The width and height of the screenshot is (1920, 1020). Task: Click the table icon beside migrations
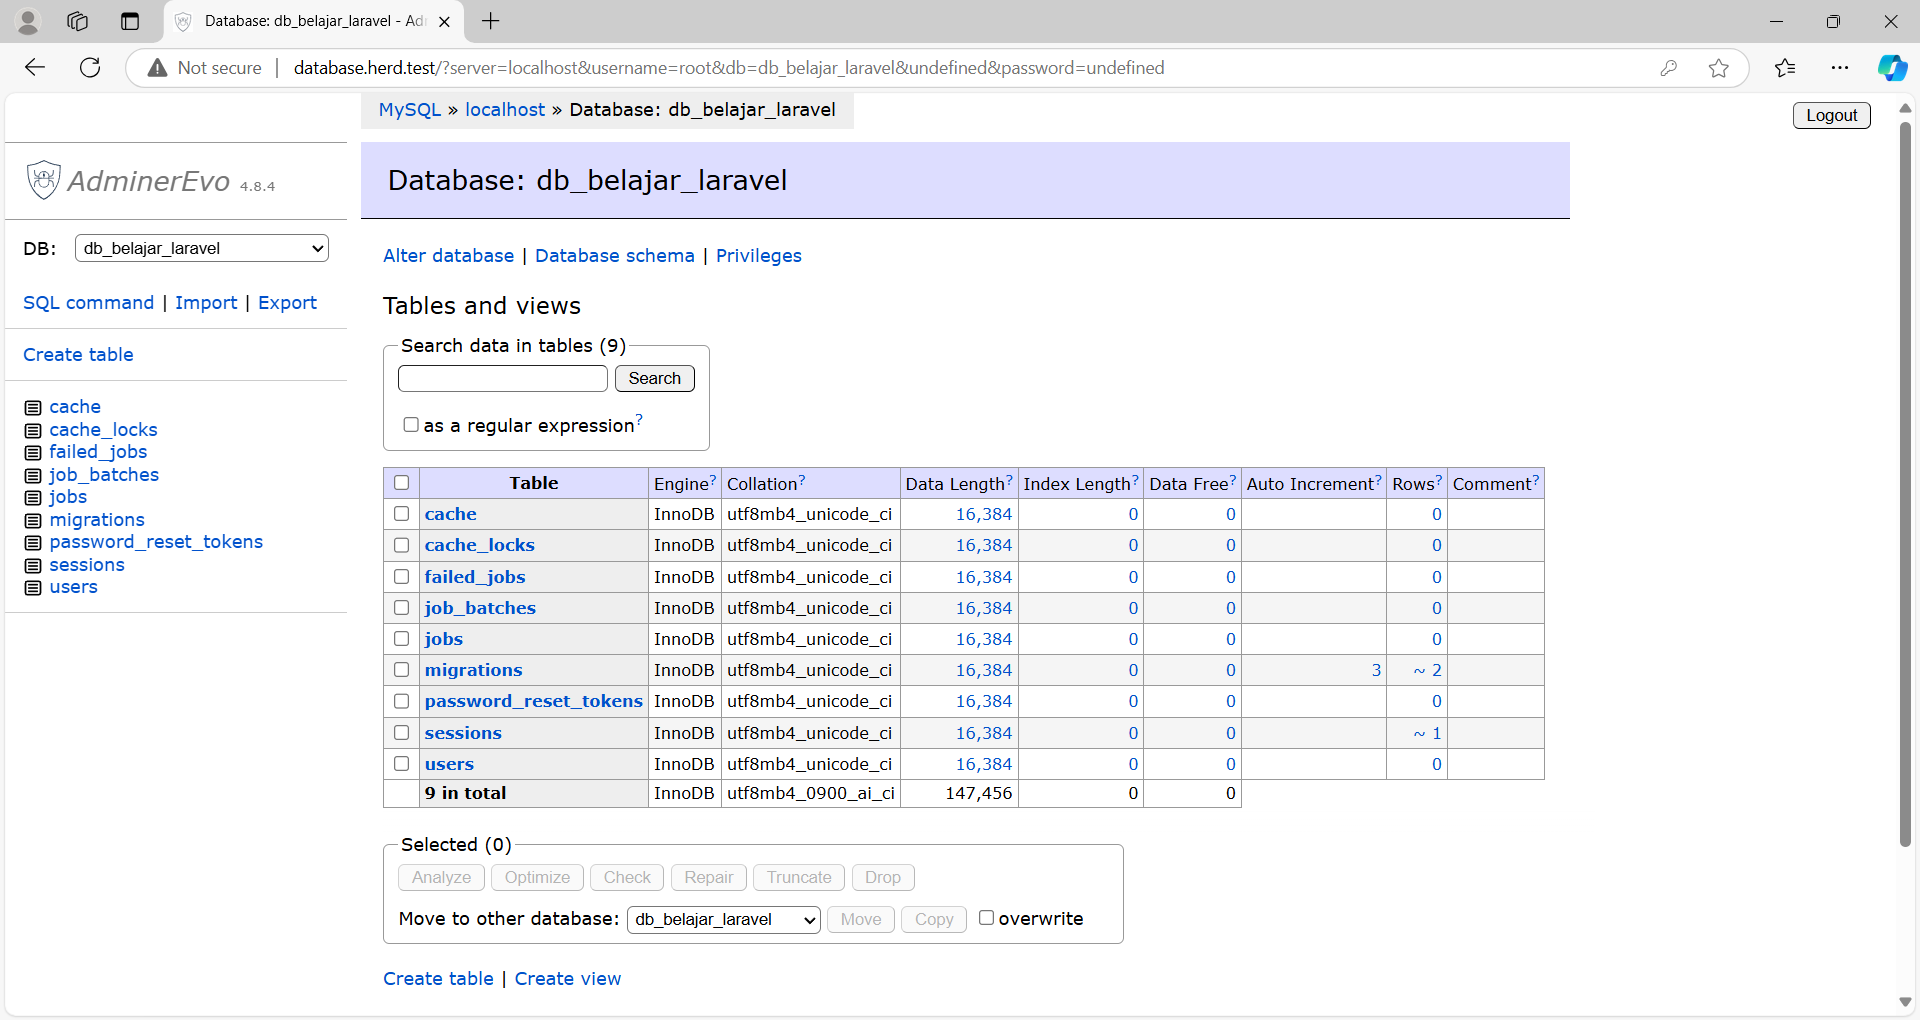click(x=31, y=520)
